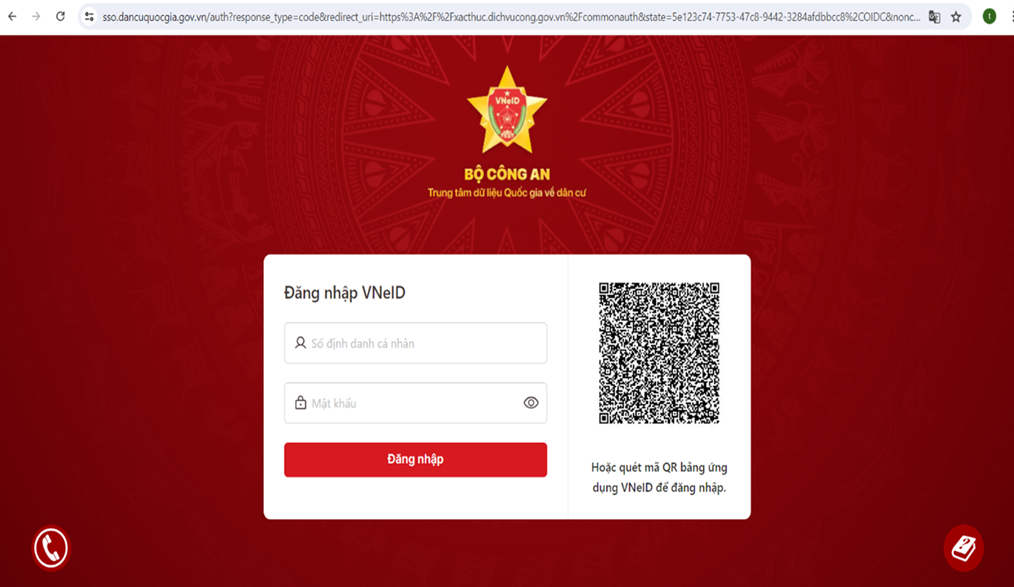Open the translate page icon

[934, 17]
